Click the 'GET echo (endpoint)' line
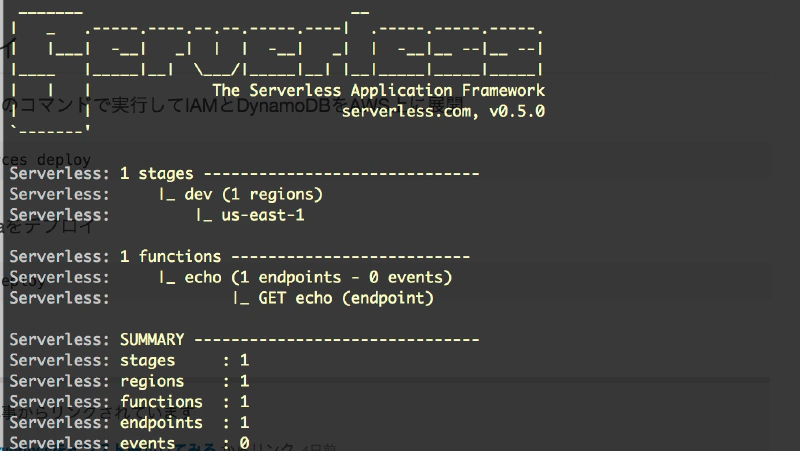 pyautogui.click(x=333, y=298)
